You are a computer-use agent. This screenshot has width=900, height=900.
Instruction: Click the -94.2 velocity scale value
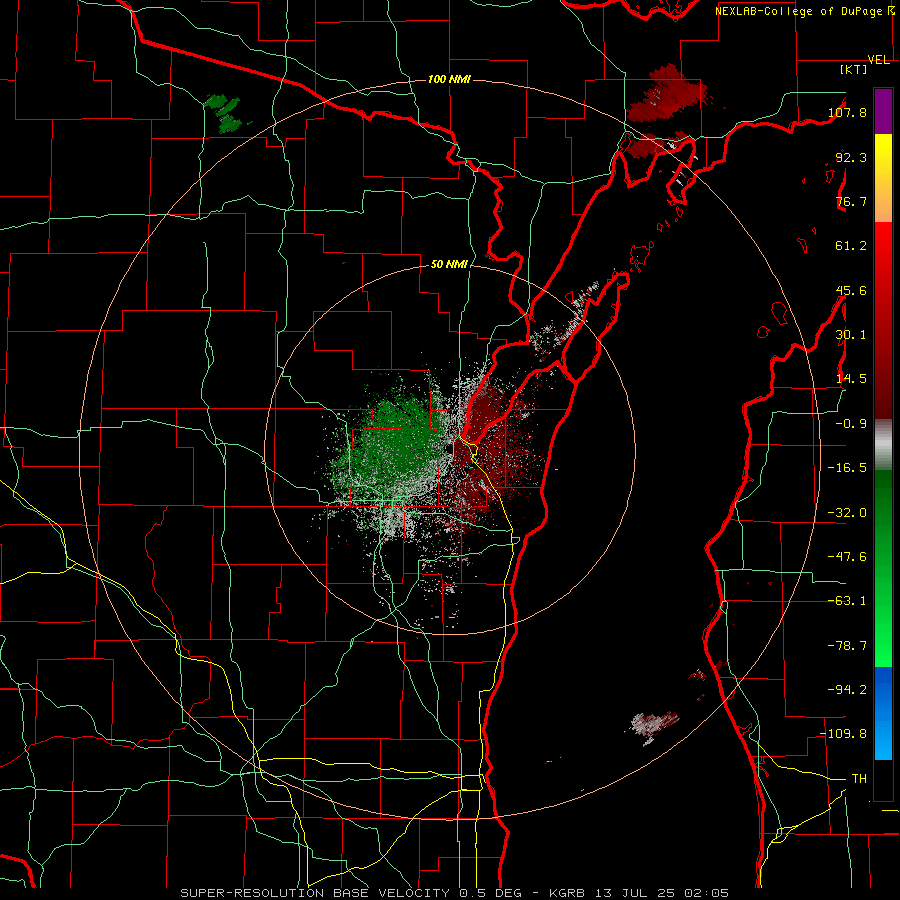click(x=847, y=690)
